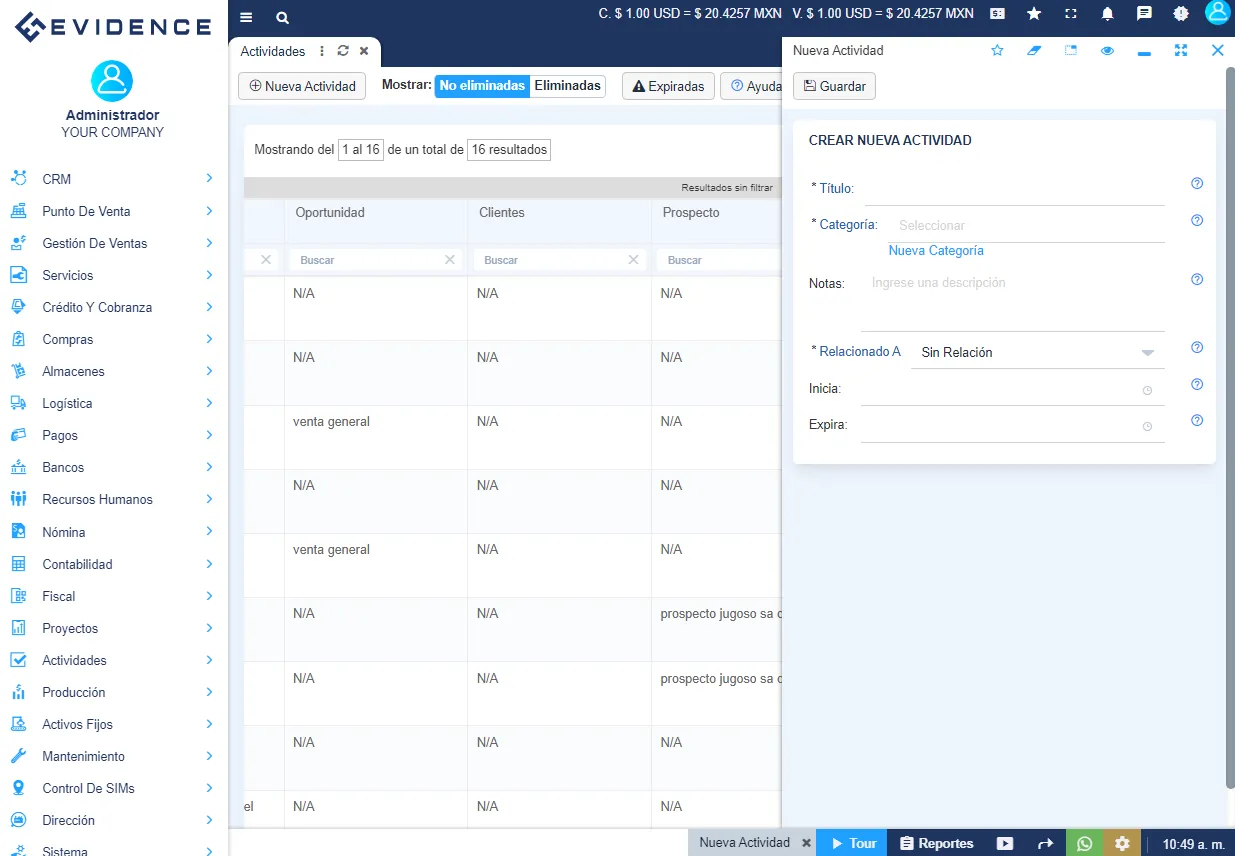Image resolution: width=1235 pixels, height=856 pixels.
Task: Click the refresh icon next to Actividades tab
Action: coord(343,51)
